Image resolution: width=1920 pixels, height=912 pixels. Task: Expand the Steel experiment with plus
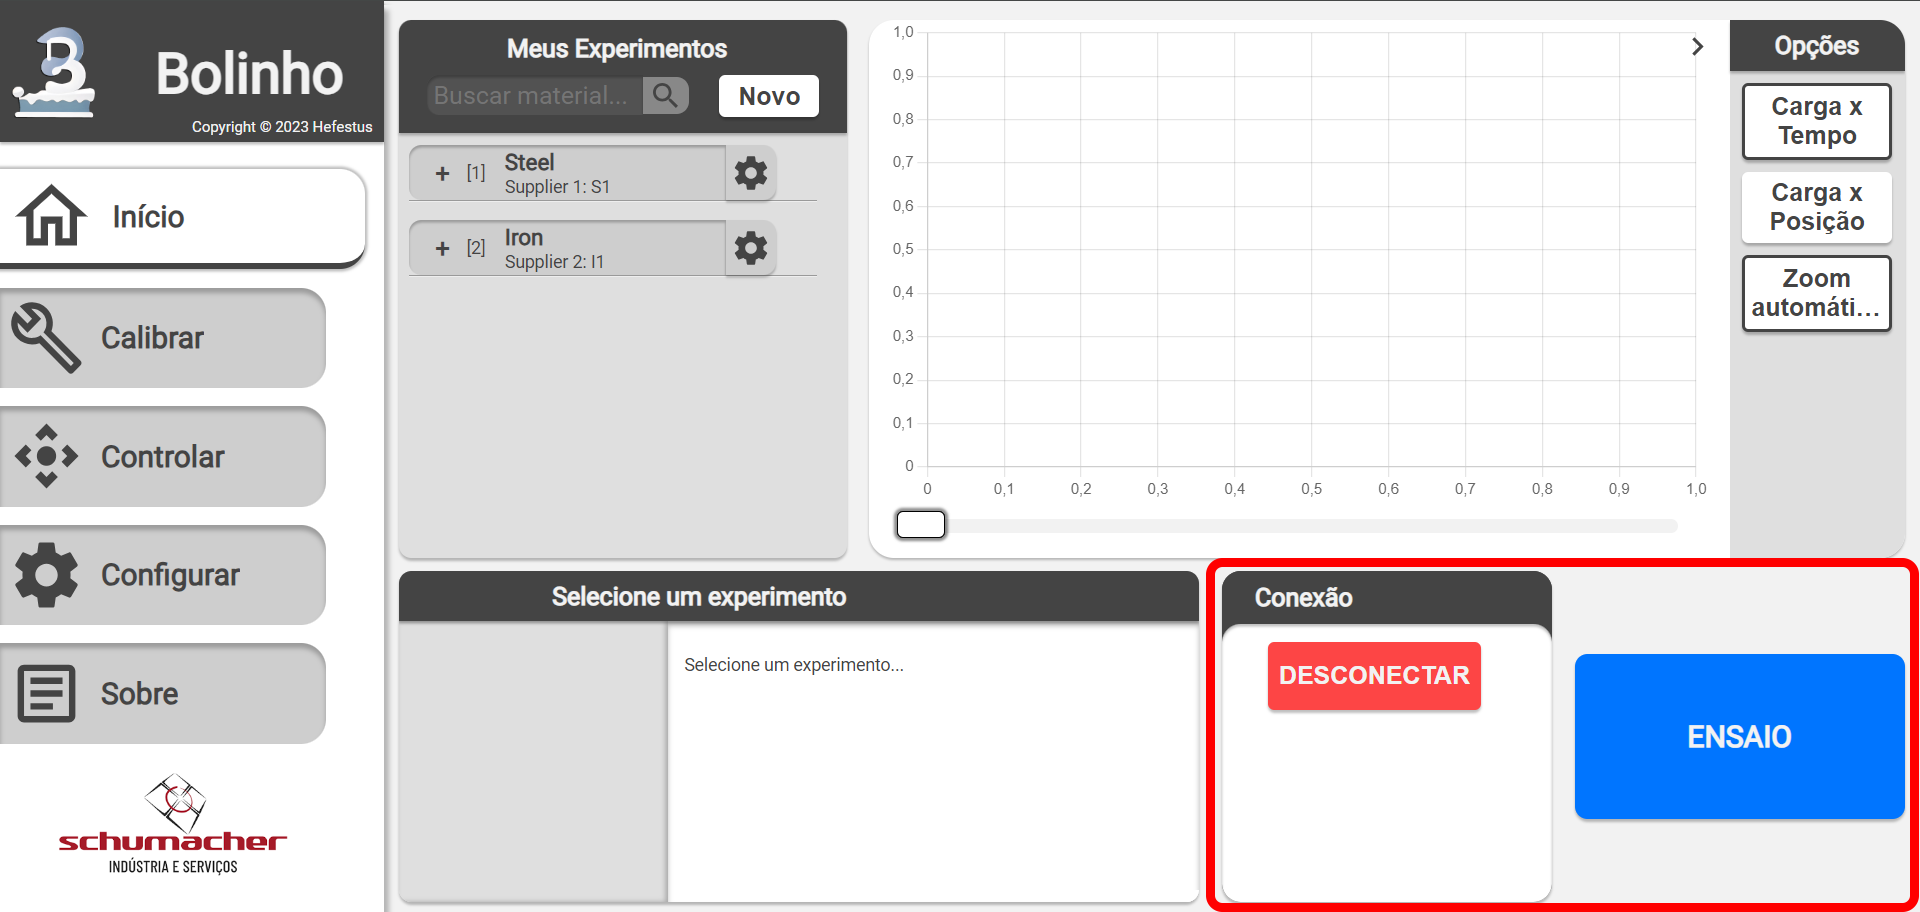click(443, 174)
